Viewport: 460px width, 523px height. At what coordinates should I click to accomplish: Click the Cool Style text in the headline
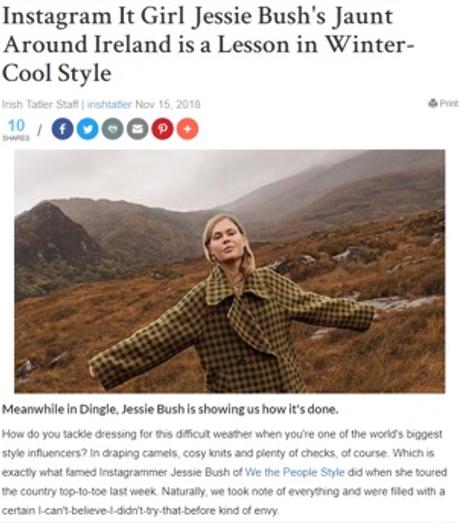57,73
